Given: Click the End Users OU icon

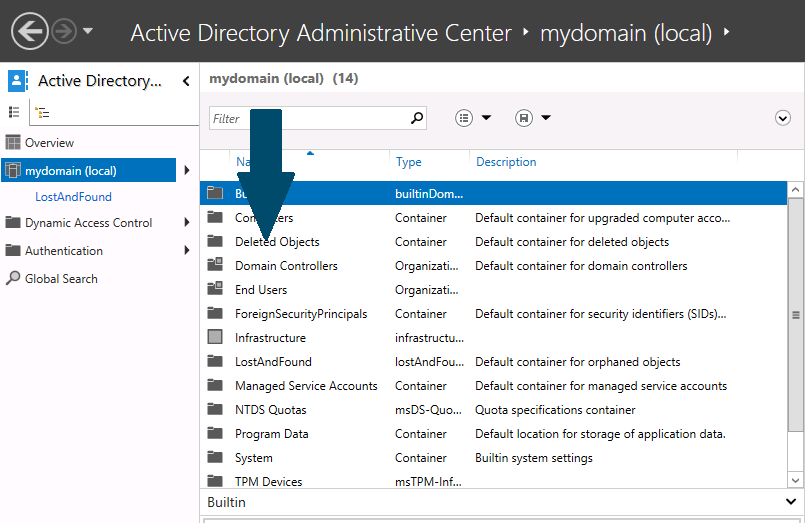Looking at the screenshot, I should (215, 288).
